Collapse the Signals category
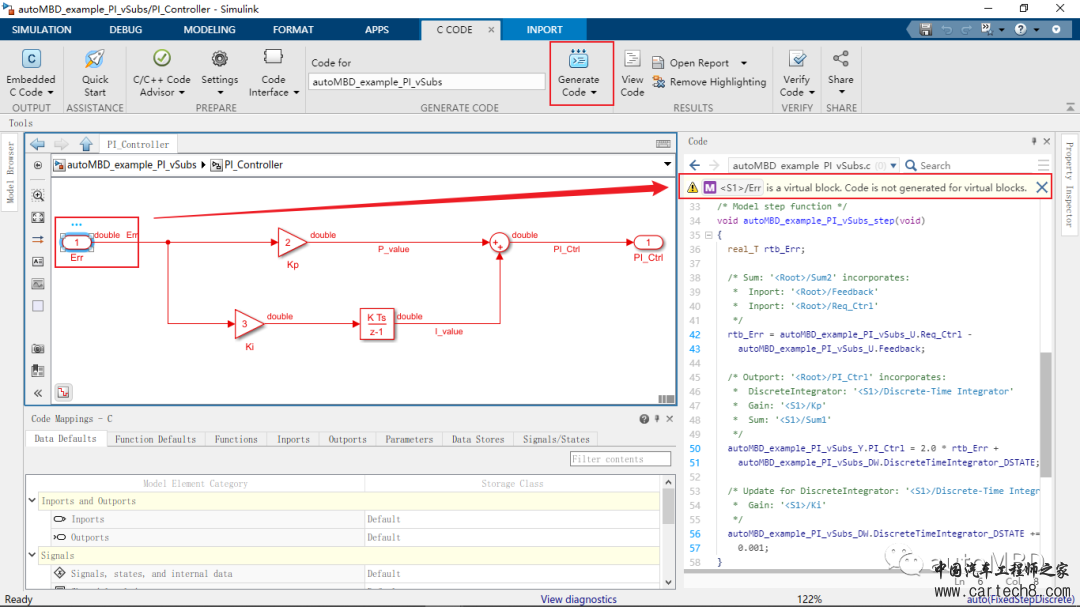Image resolution: width=1080 pixels, height=607 pixels. pos(32,555)
